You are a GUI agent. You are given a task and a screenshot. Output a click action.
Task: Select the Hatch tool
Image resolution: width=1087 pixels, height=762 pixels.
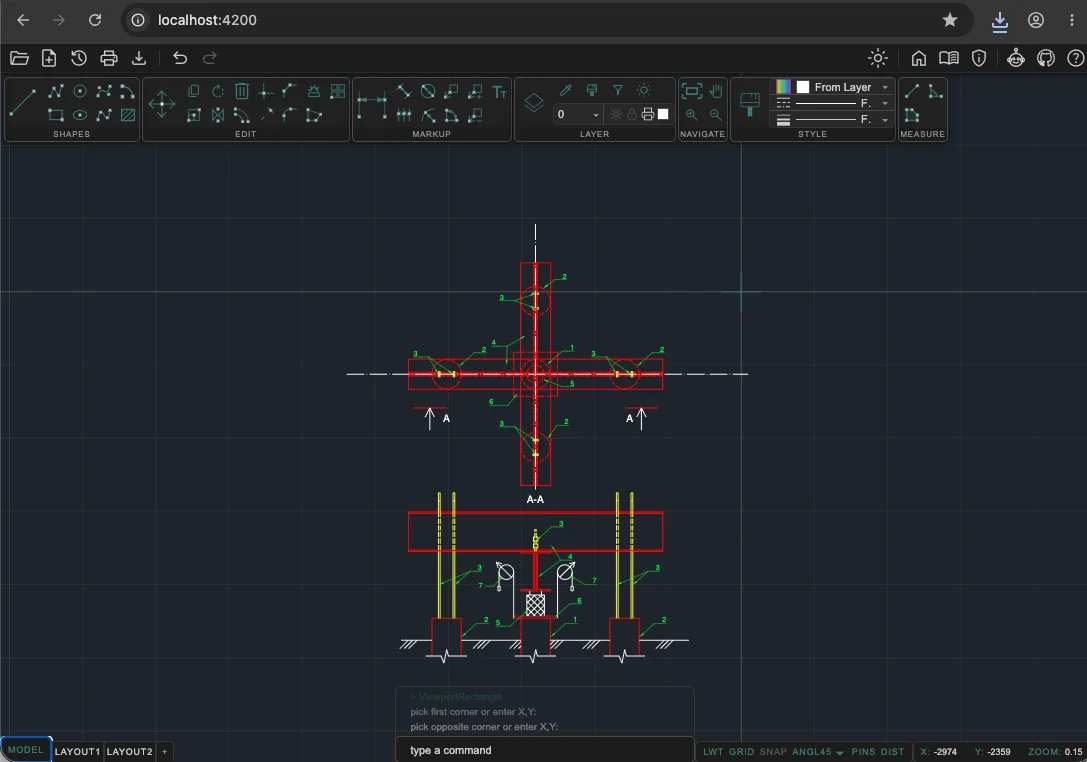pos(128,115)
